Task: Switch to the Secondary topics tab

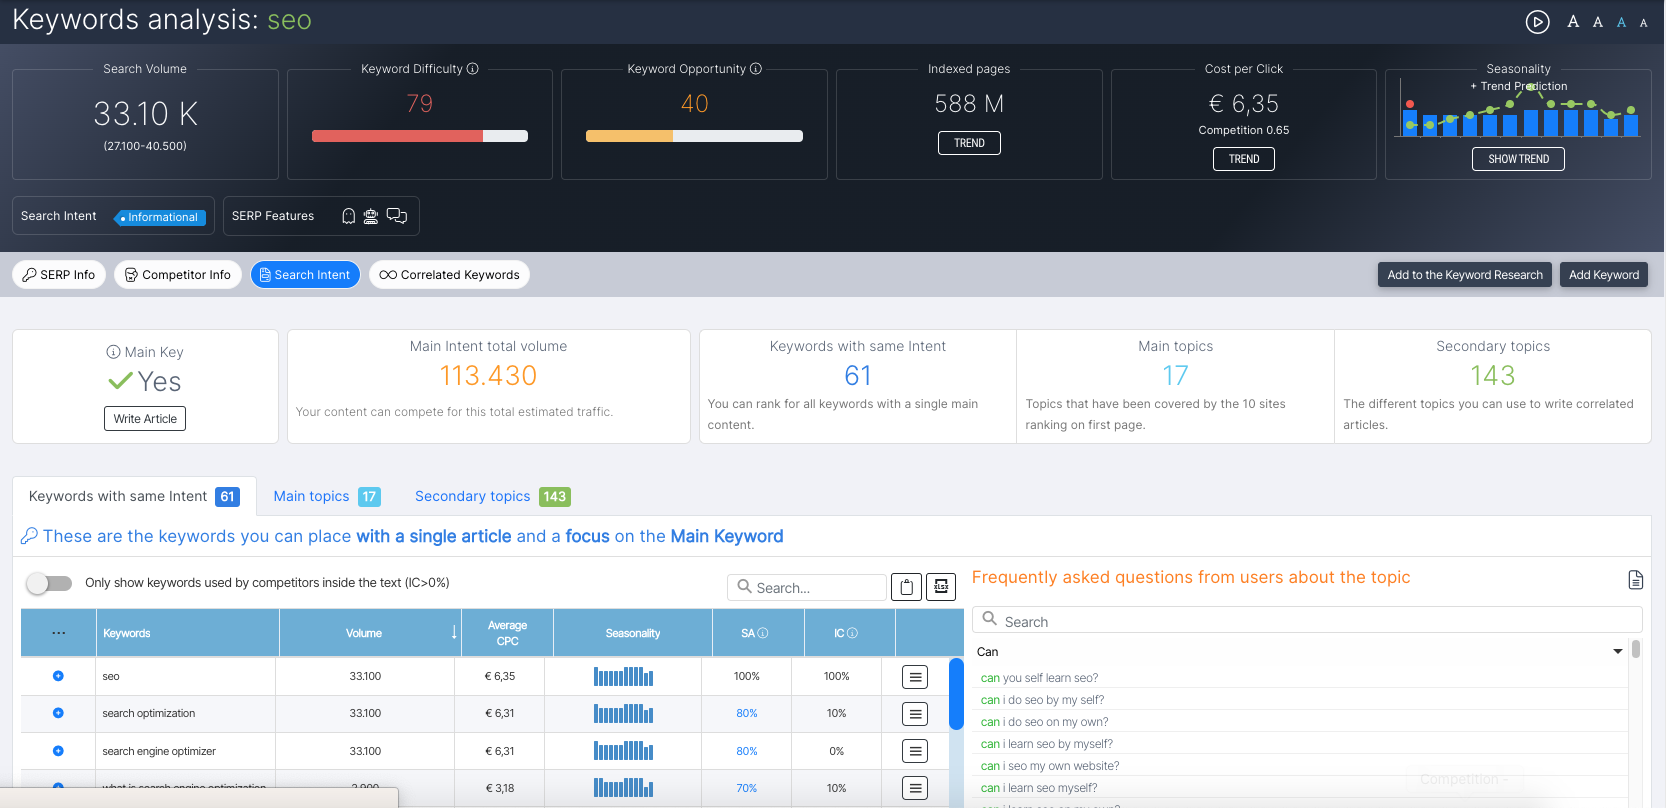Action: click(492, 496)
